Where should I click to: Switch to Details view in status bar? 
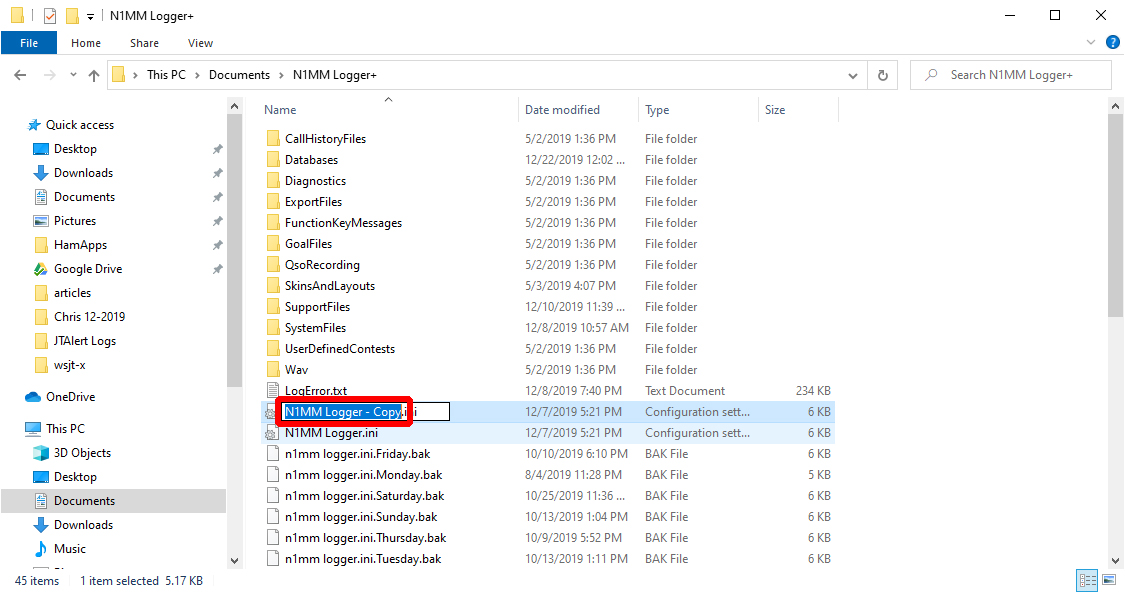coord(1088,580)
